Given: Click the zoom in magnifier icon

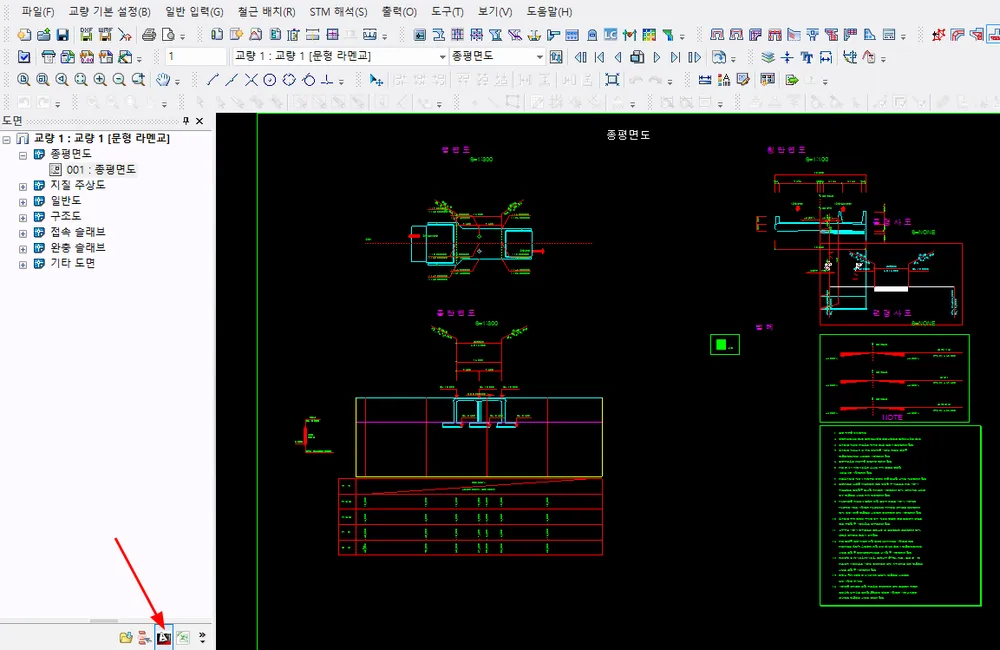Looking at the screenshot, I should pyautogui.click(x=100, y=80).
